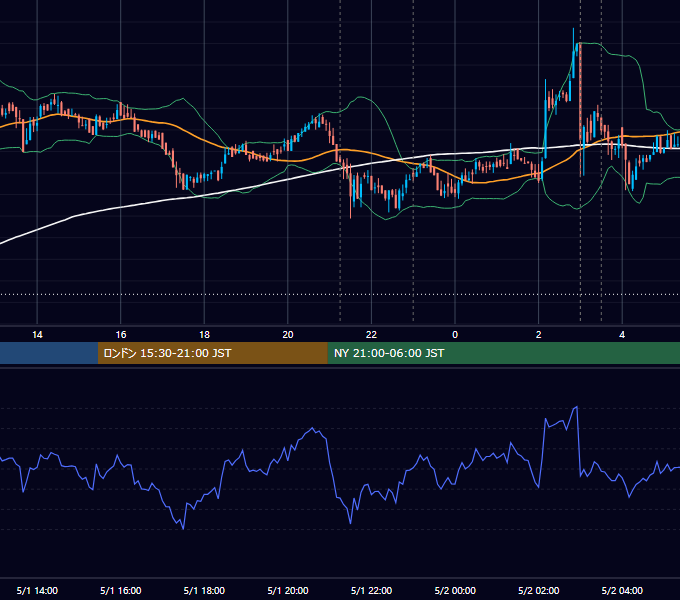Image resolution: width=680 pixels, height=600 pixels.
Task: Click the oscillator low just before 18:00
Action: [x=183, y=528]
